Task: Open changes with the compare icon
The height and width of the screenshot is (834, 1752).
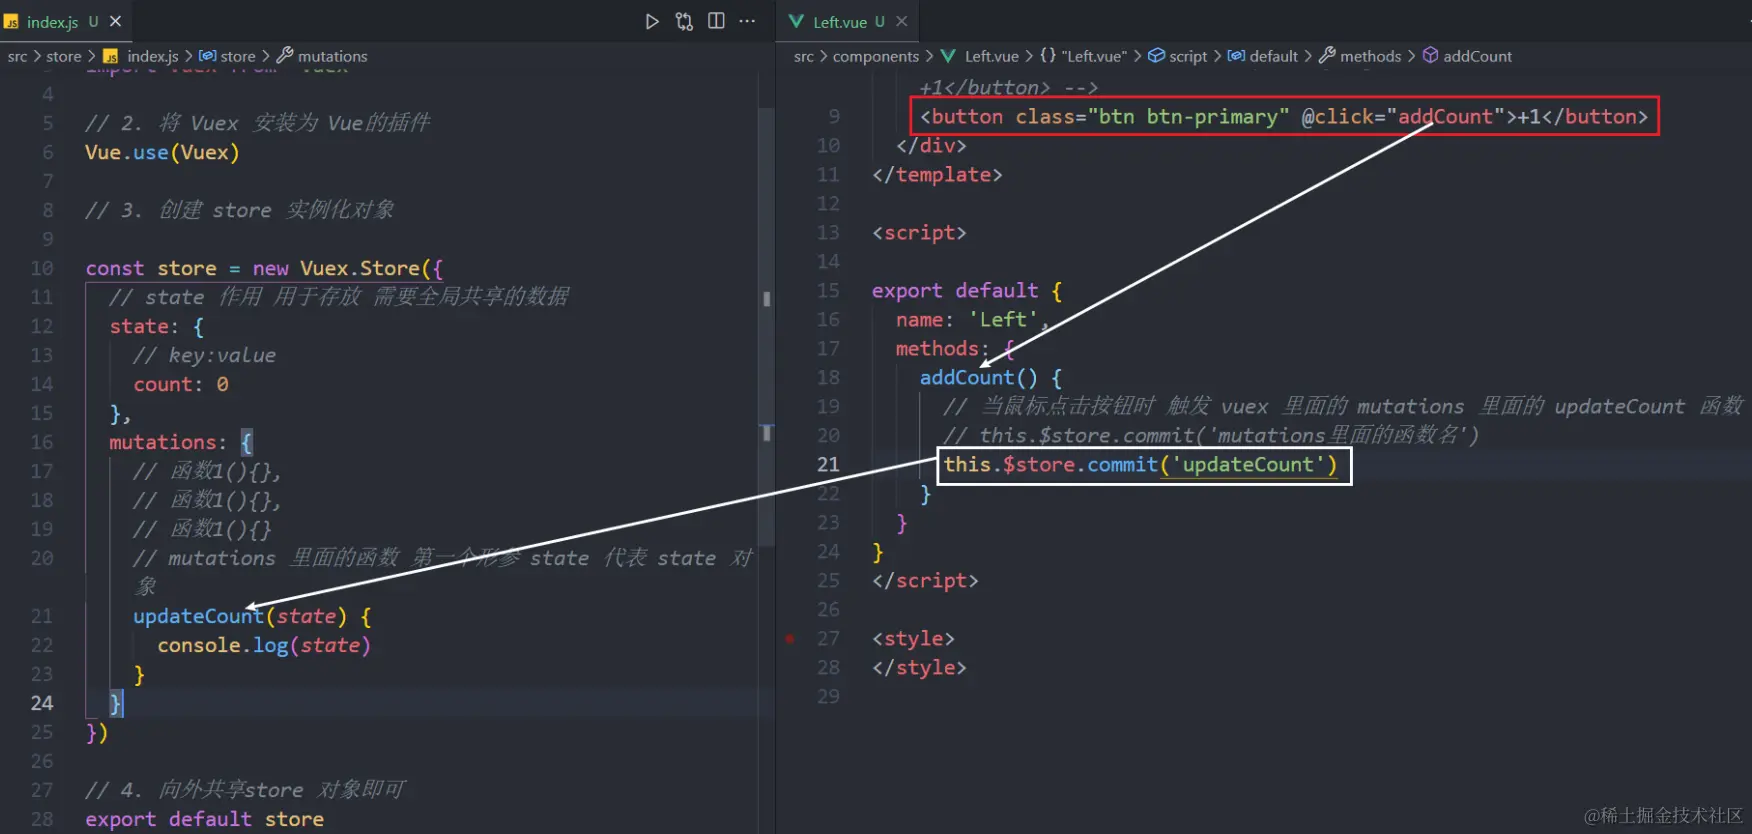Action: 684,21
